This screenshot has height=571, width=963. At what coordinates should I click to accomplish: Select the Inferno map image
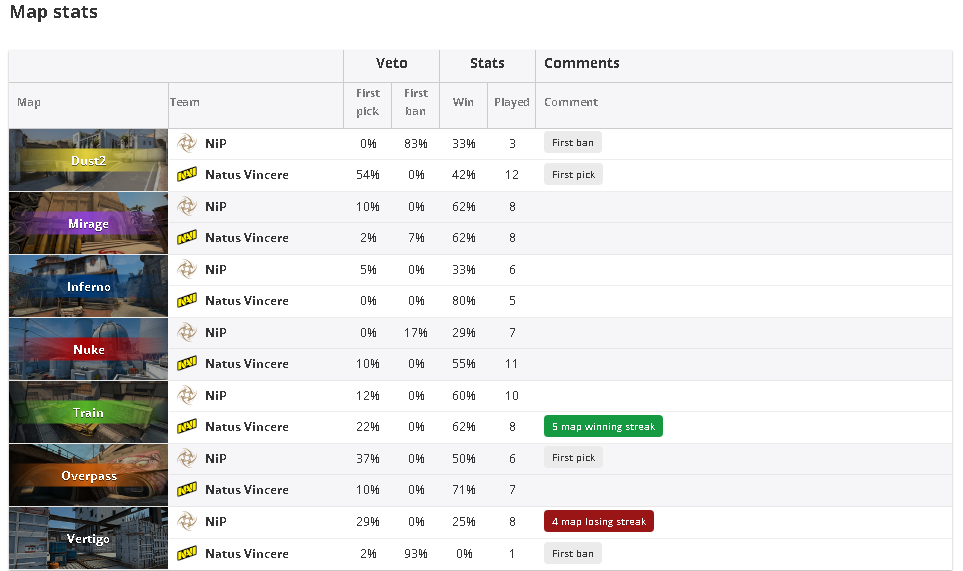coord(88,286)
